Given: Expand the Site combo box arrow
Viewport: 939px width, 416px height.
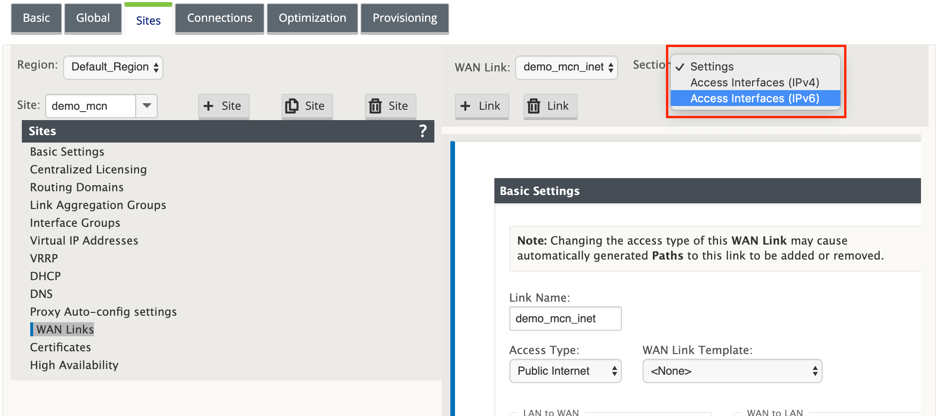Looking at the screenshot, I should [x=147, y=106].
